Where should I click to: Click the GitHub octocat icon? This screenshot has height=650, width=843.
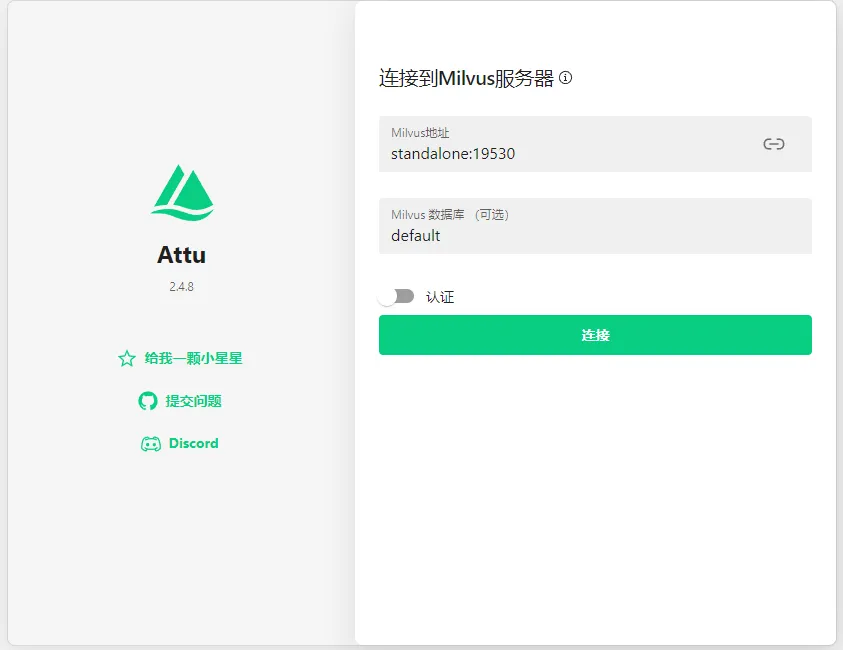click(x=148, y=401)
